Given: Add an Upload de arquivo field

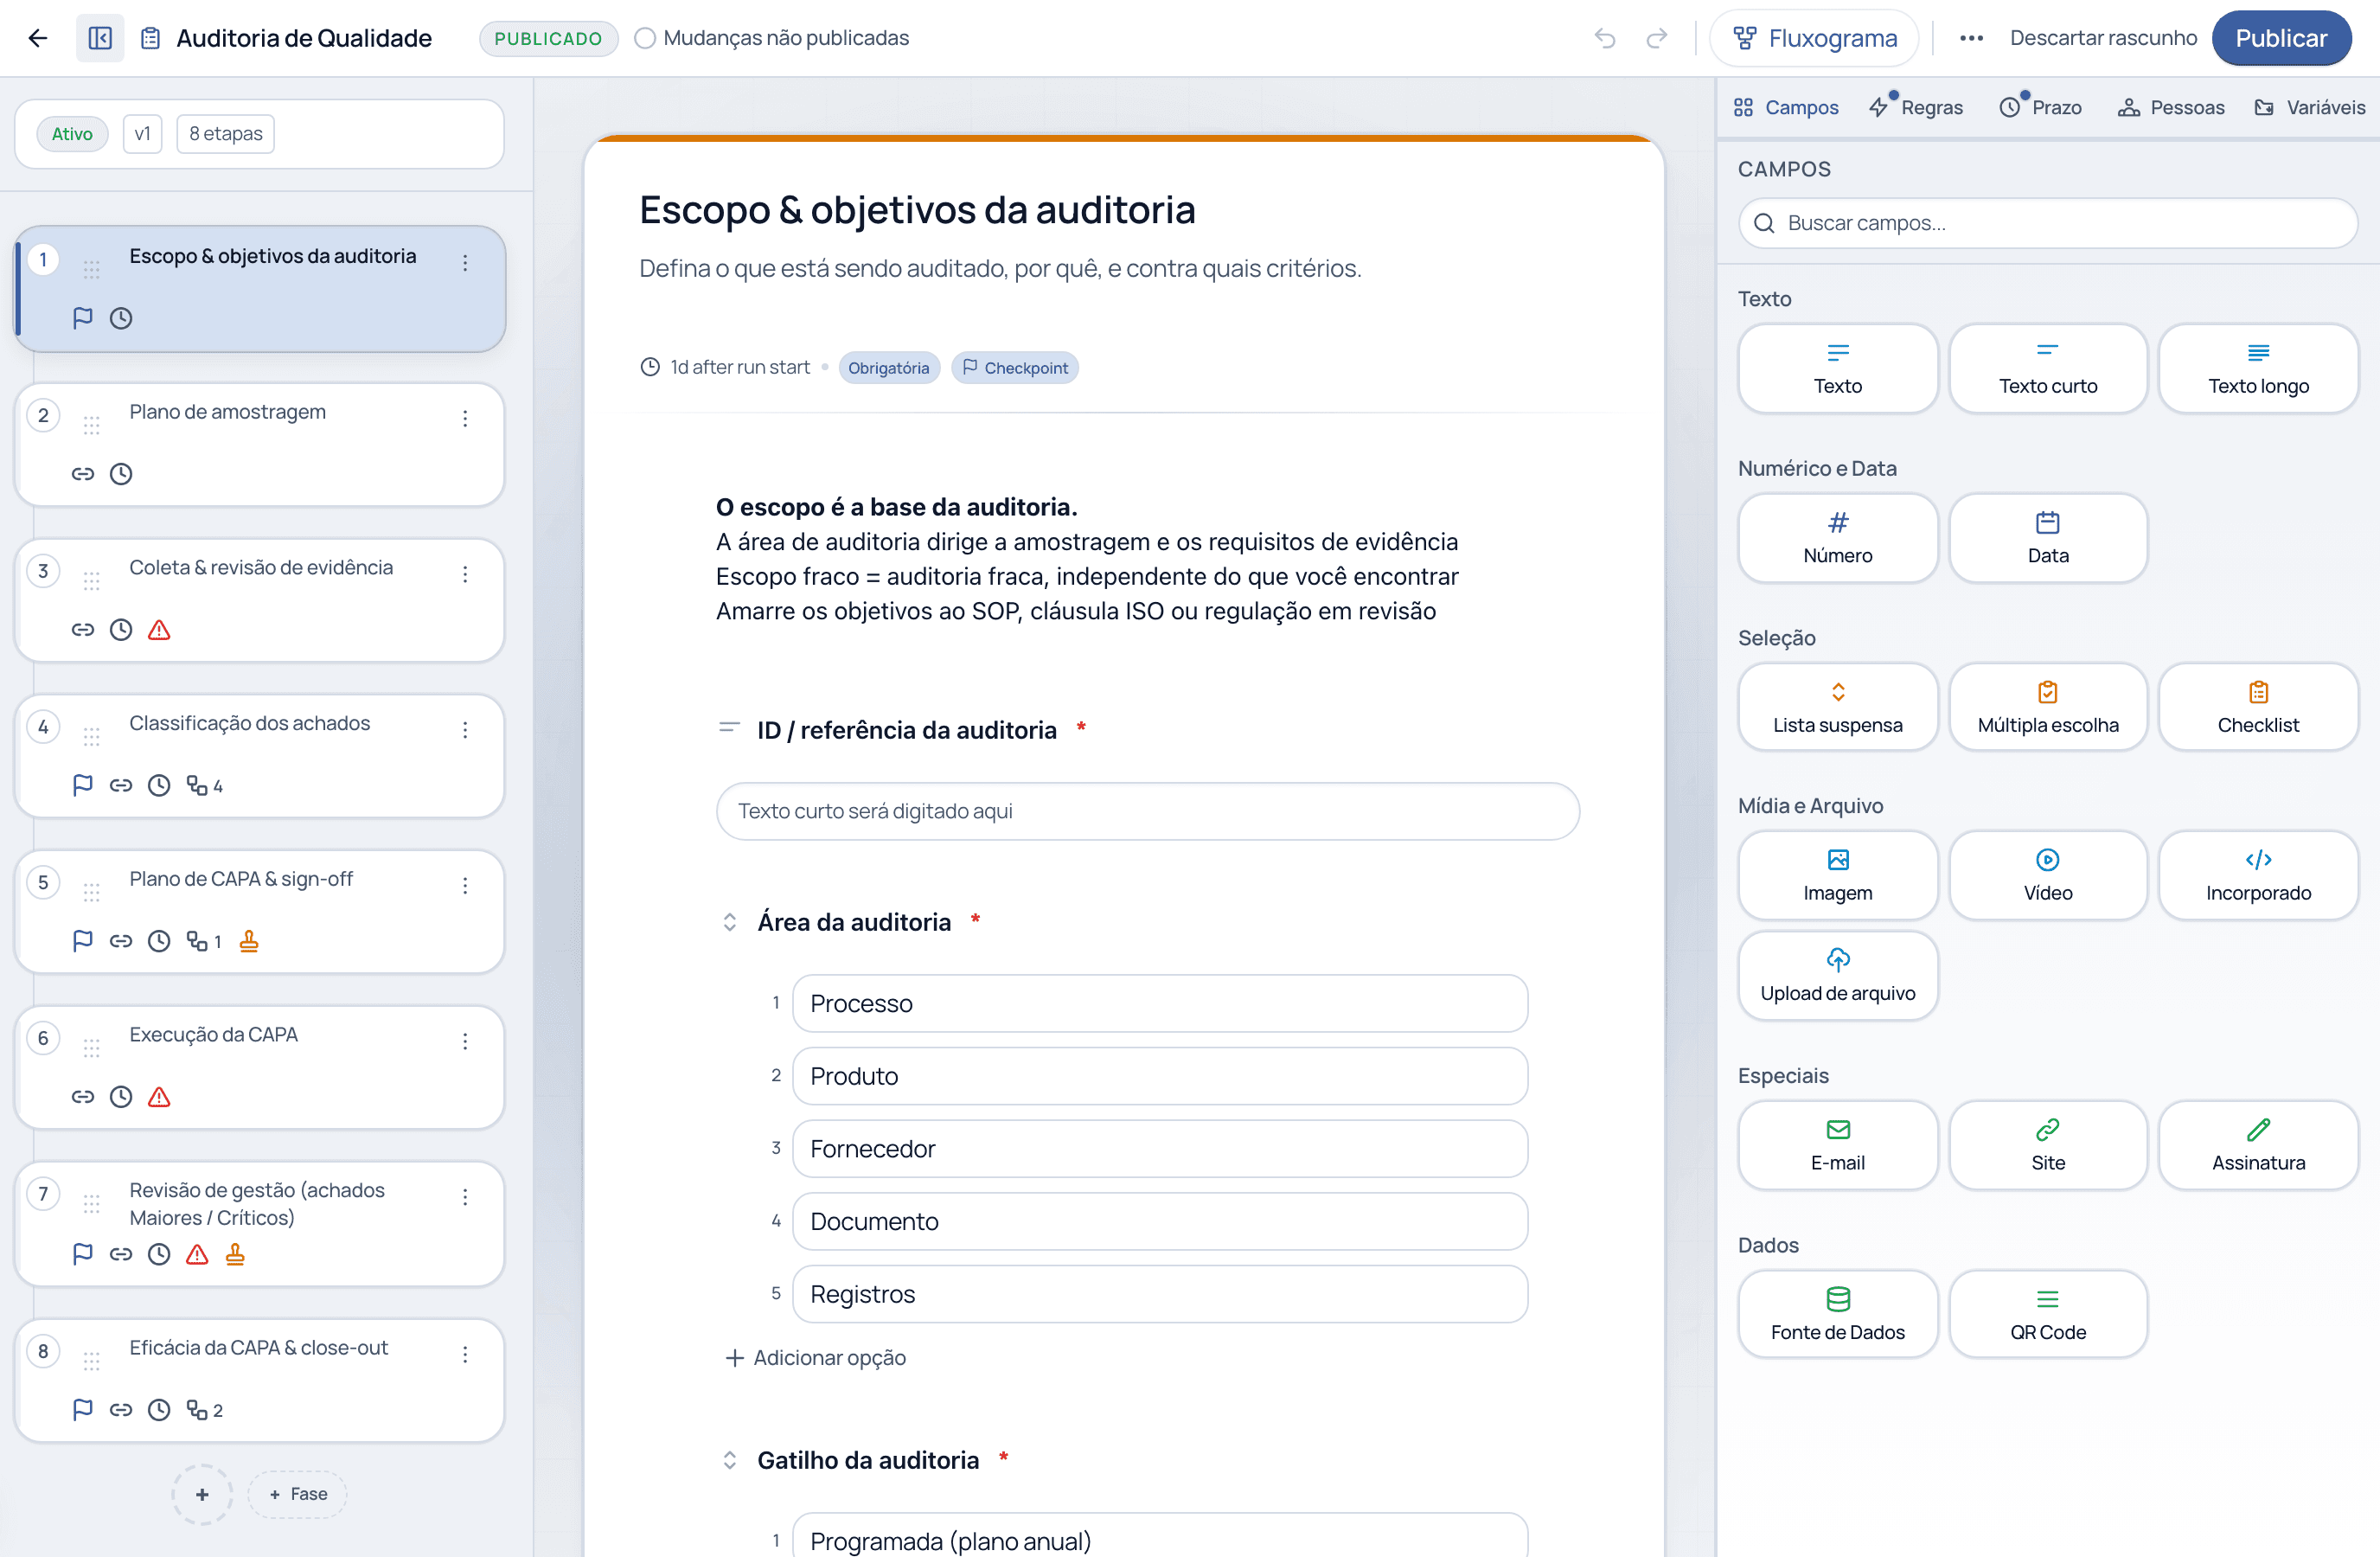Looking at the screenshot, I should pos(1838,975).
